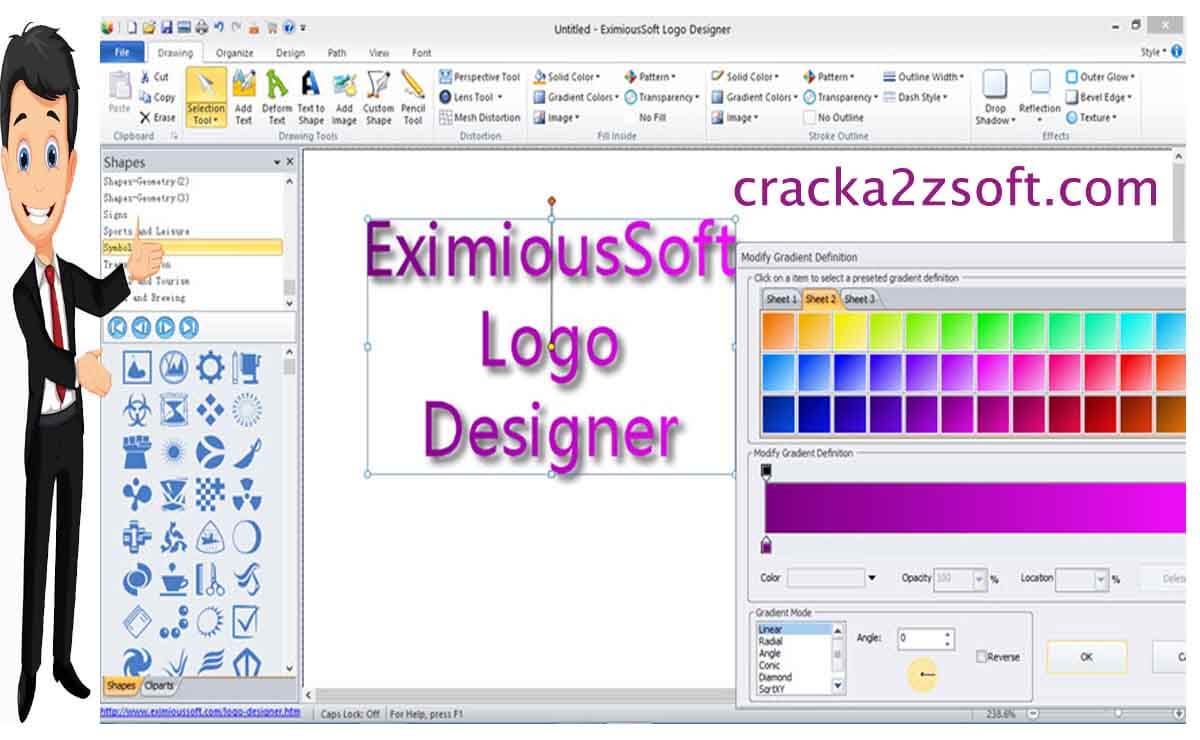Click the Paste clipboard button
Screen dimensions: 1200x740
pyautogui.click(x=119, y=92)
